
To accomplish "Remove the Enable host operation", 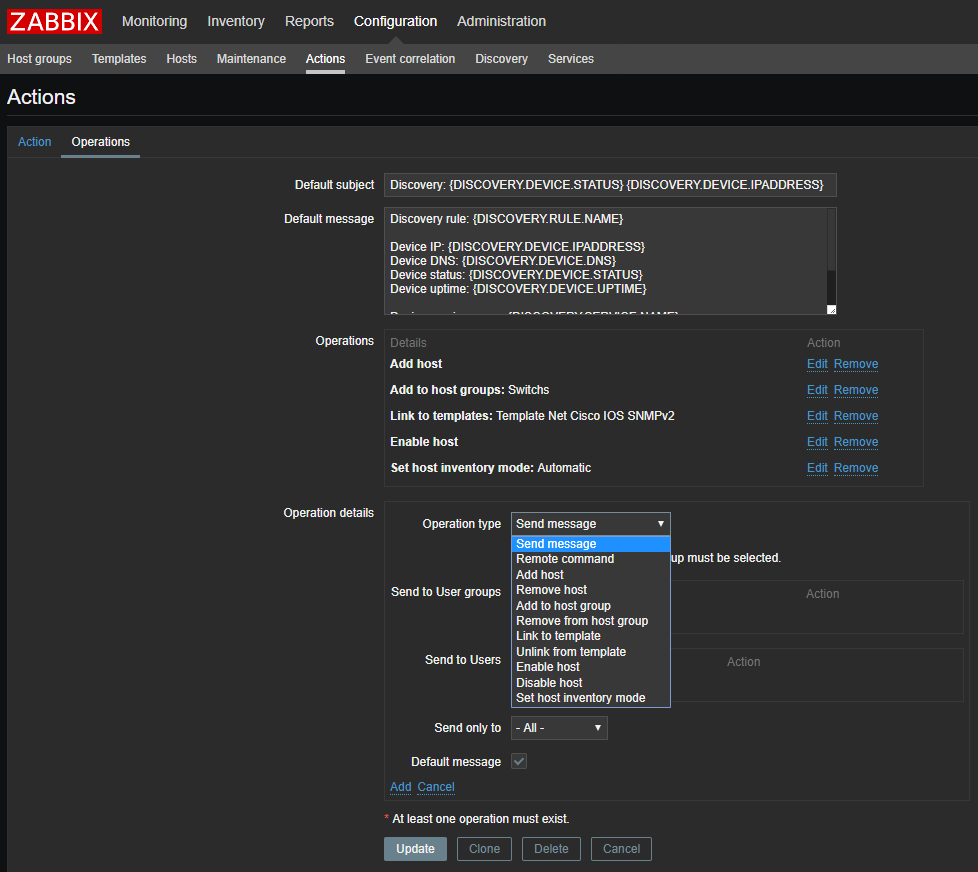I will [x=856, y=442].
